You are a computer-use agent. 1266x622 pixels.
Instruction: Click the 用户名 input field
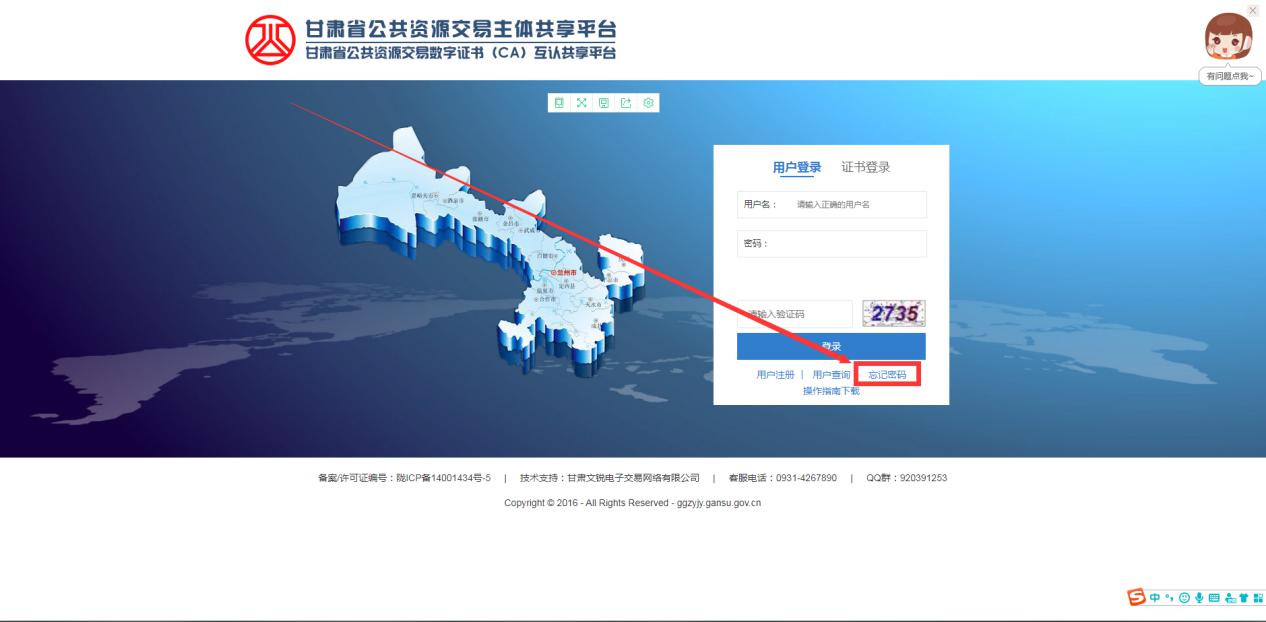click(x=855, y=204)
